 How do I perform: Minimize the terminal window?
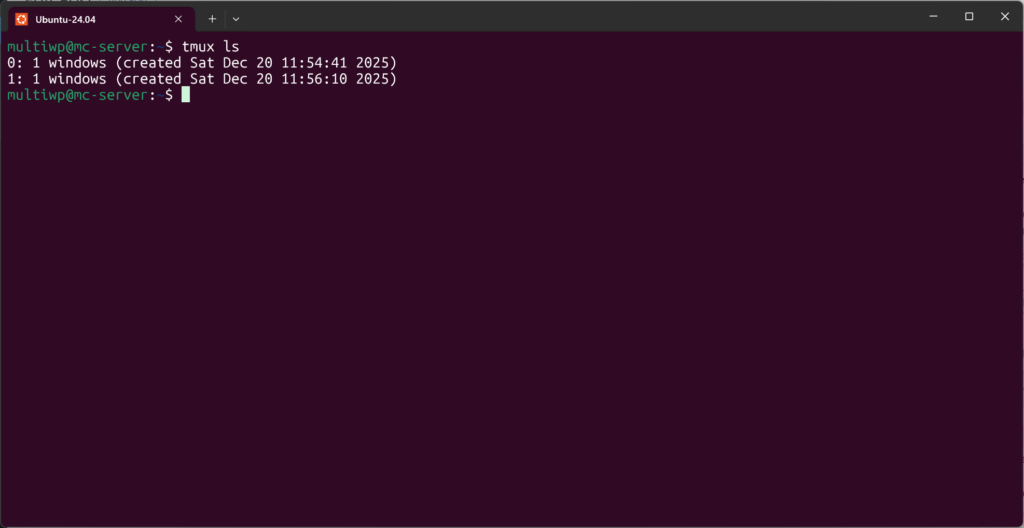click(933, 16)
